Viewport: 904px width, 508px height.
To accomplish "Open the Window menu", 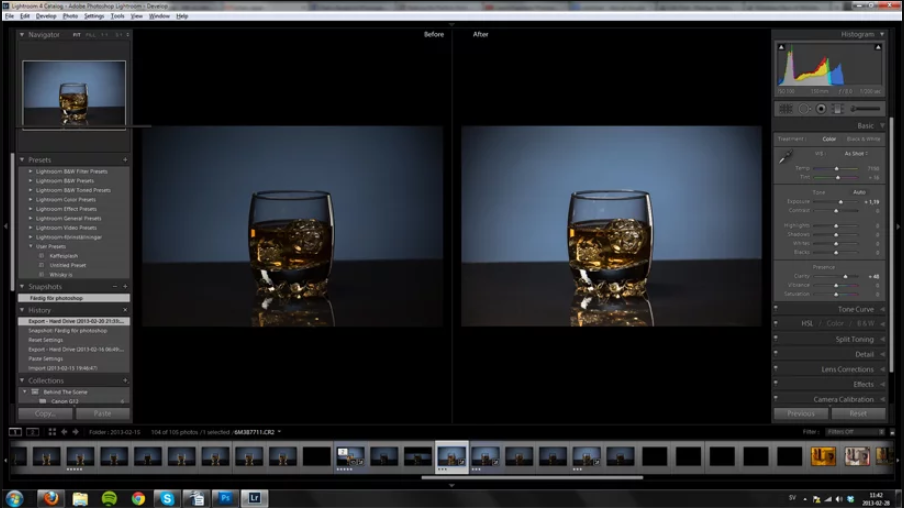I will click(x=159, y=16).
